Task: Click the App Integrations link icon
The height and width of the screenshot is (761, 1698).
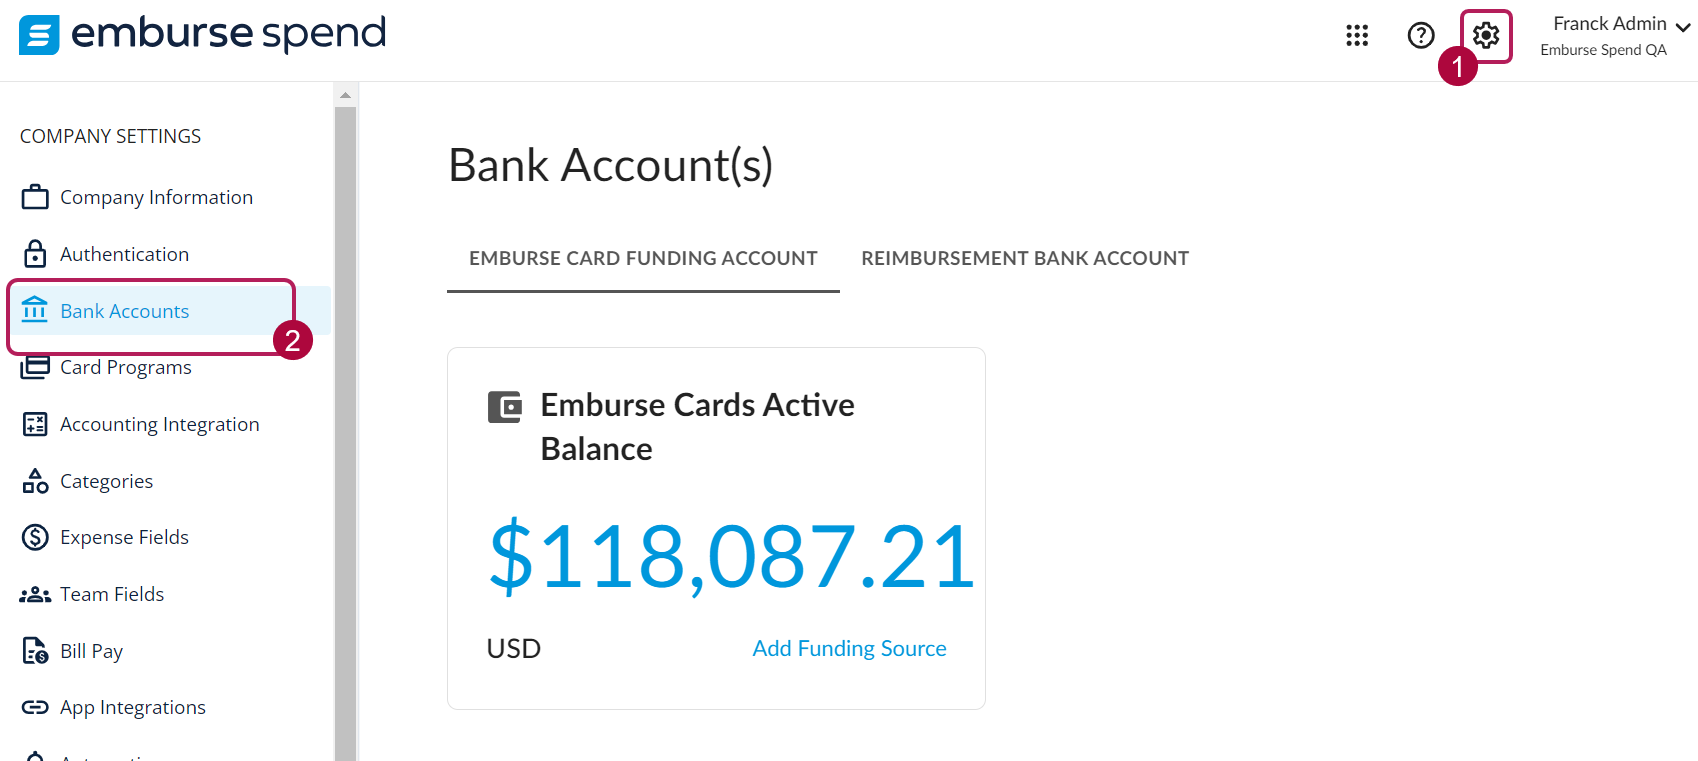Action: 35,707
